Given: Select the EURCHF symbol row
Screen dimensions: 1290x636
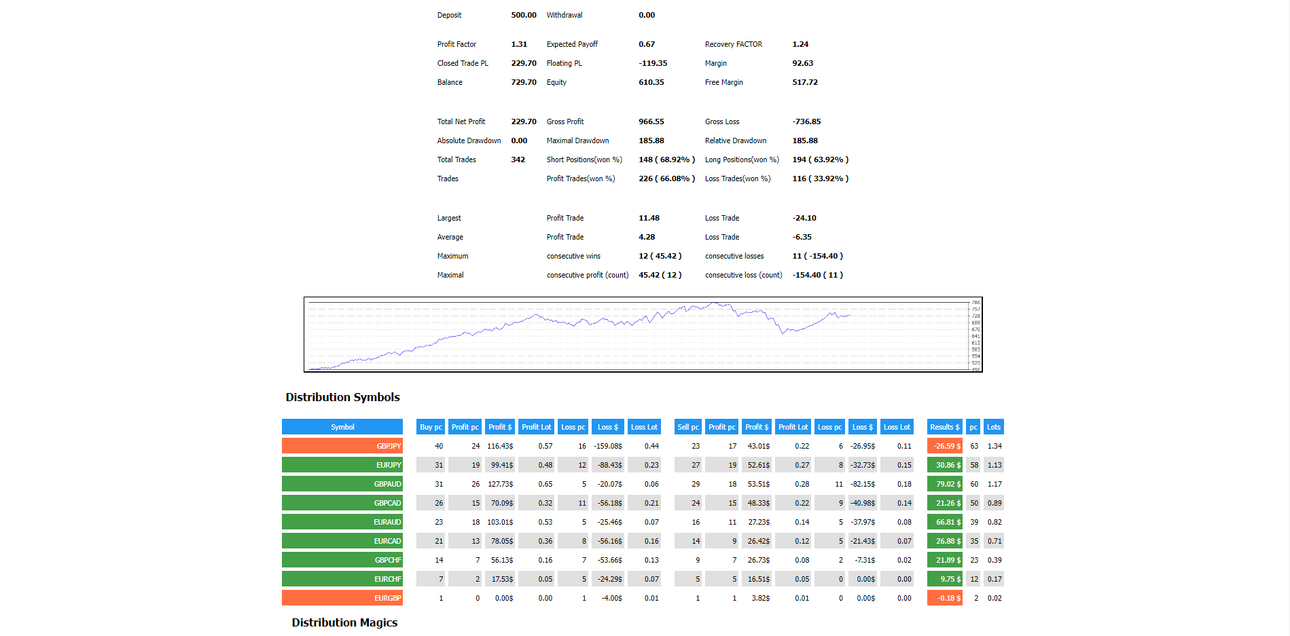Looking at the screenshot, I should coord(342,579).
